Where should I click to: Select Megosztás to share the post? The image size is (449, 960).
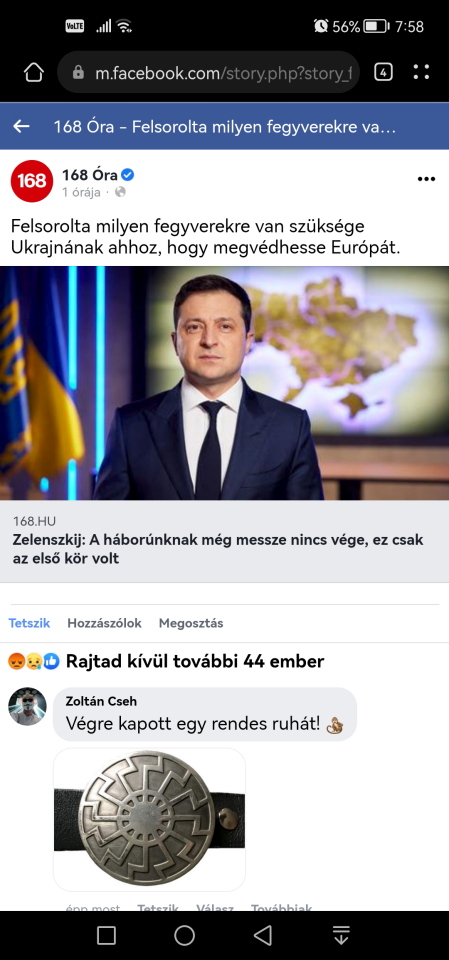(x=191, y=623)
